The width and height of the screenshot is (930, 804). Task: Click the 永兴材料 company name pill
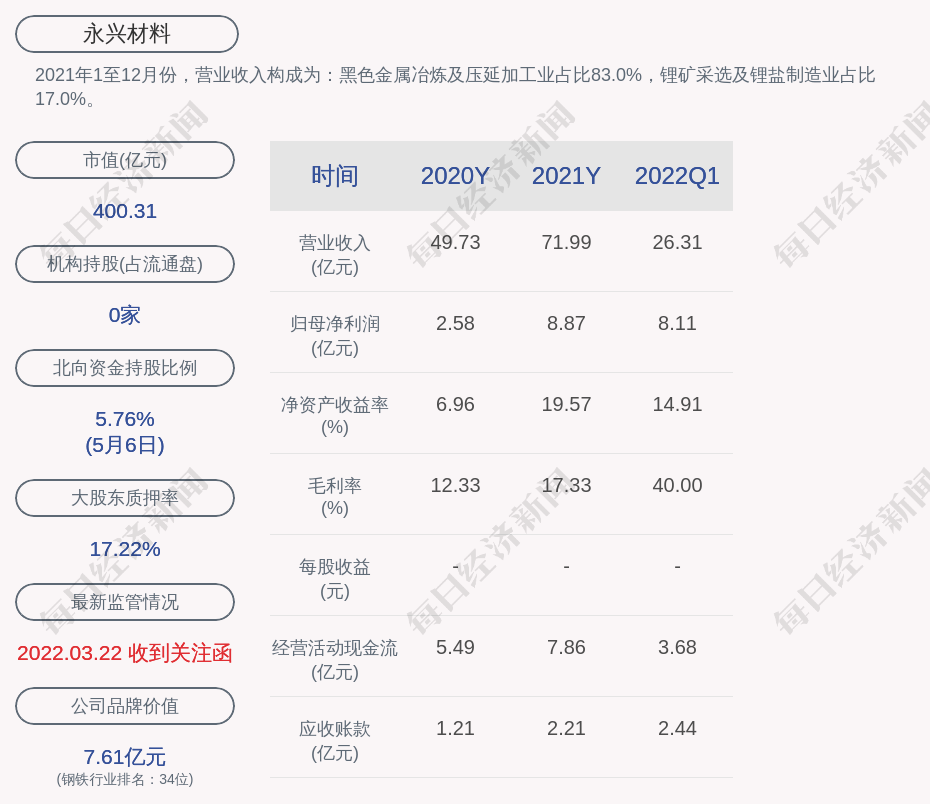point(127,34)
